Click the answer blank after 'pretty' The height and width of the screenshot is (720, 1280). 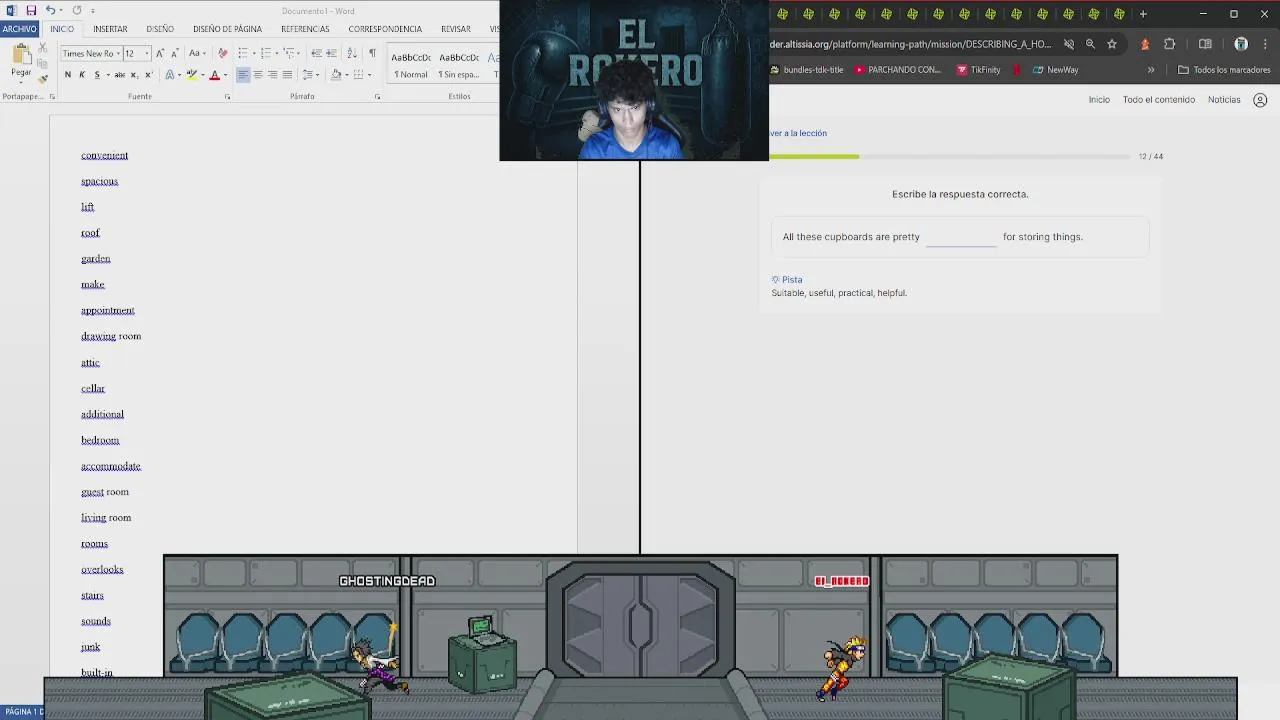point(961,238)
